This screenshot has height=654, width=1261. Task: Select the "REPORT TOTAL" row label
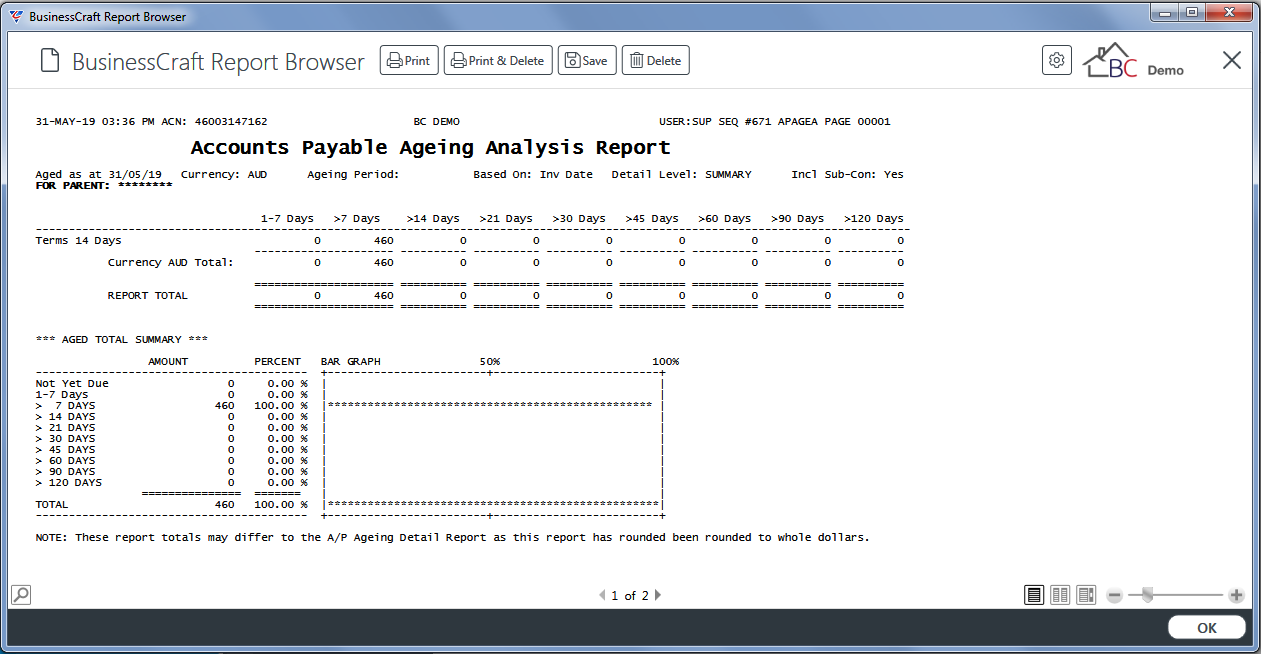(x=148, y=296)
